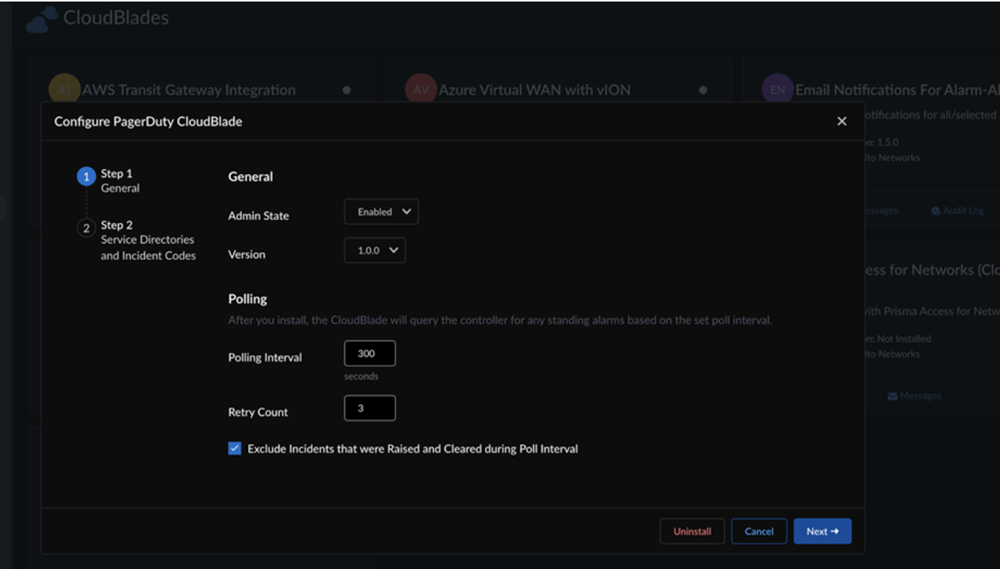1000x569 pixels.
Task: Focus the Polling Interval input field
Action: (369, 354)
